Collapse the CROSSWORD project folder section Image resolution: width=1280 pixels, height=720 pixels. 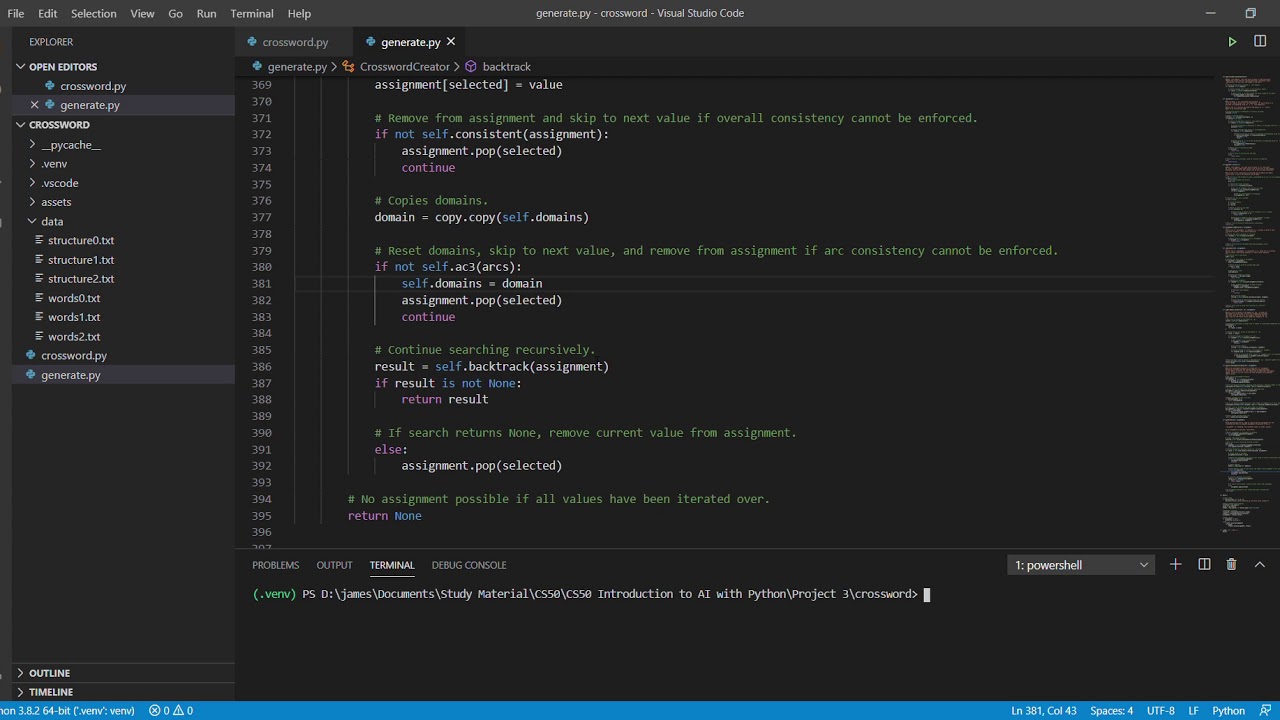coord(20,125)
